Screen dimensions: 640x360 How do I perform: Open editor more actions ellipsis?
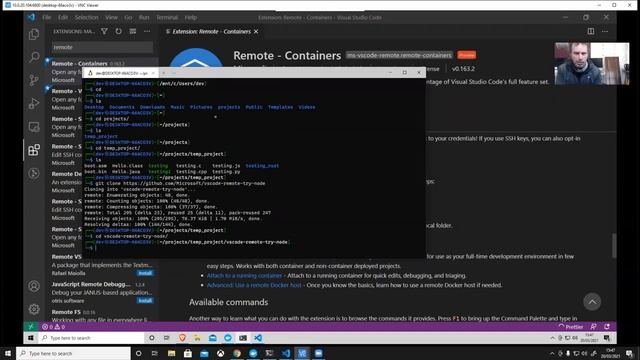[x=605, y=31]
